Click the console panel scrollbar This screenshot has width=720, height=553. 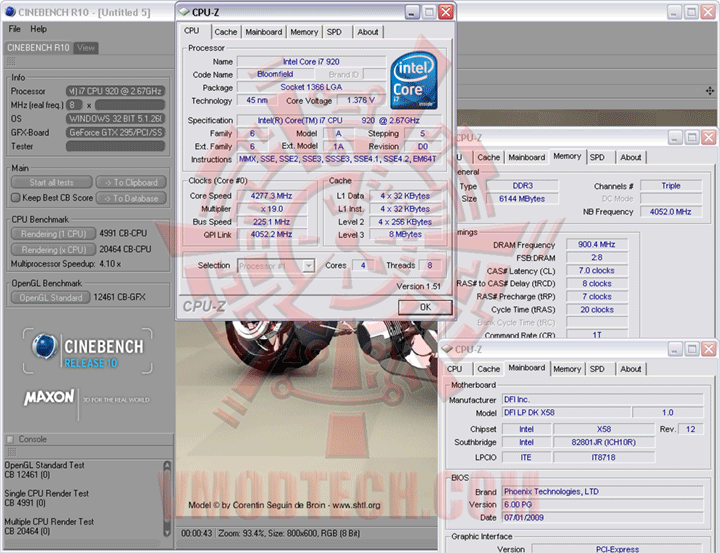pos(167,498)
